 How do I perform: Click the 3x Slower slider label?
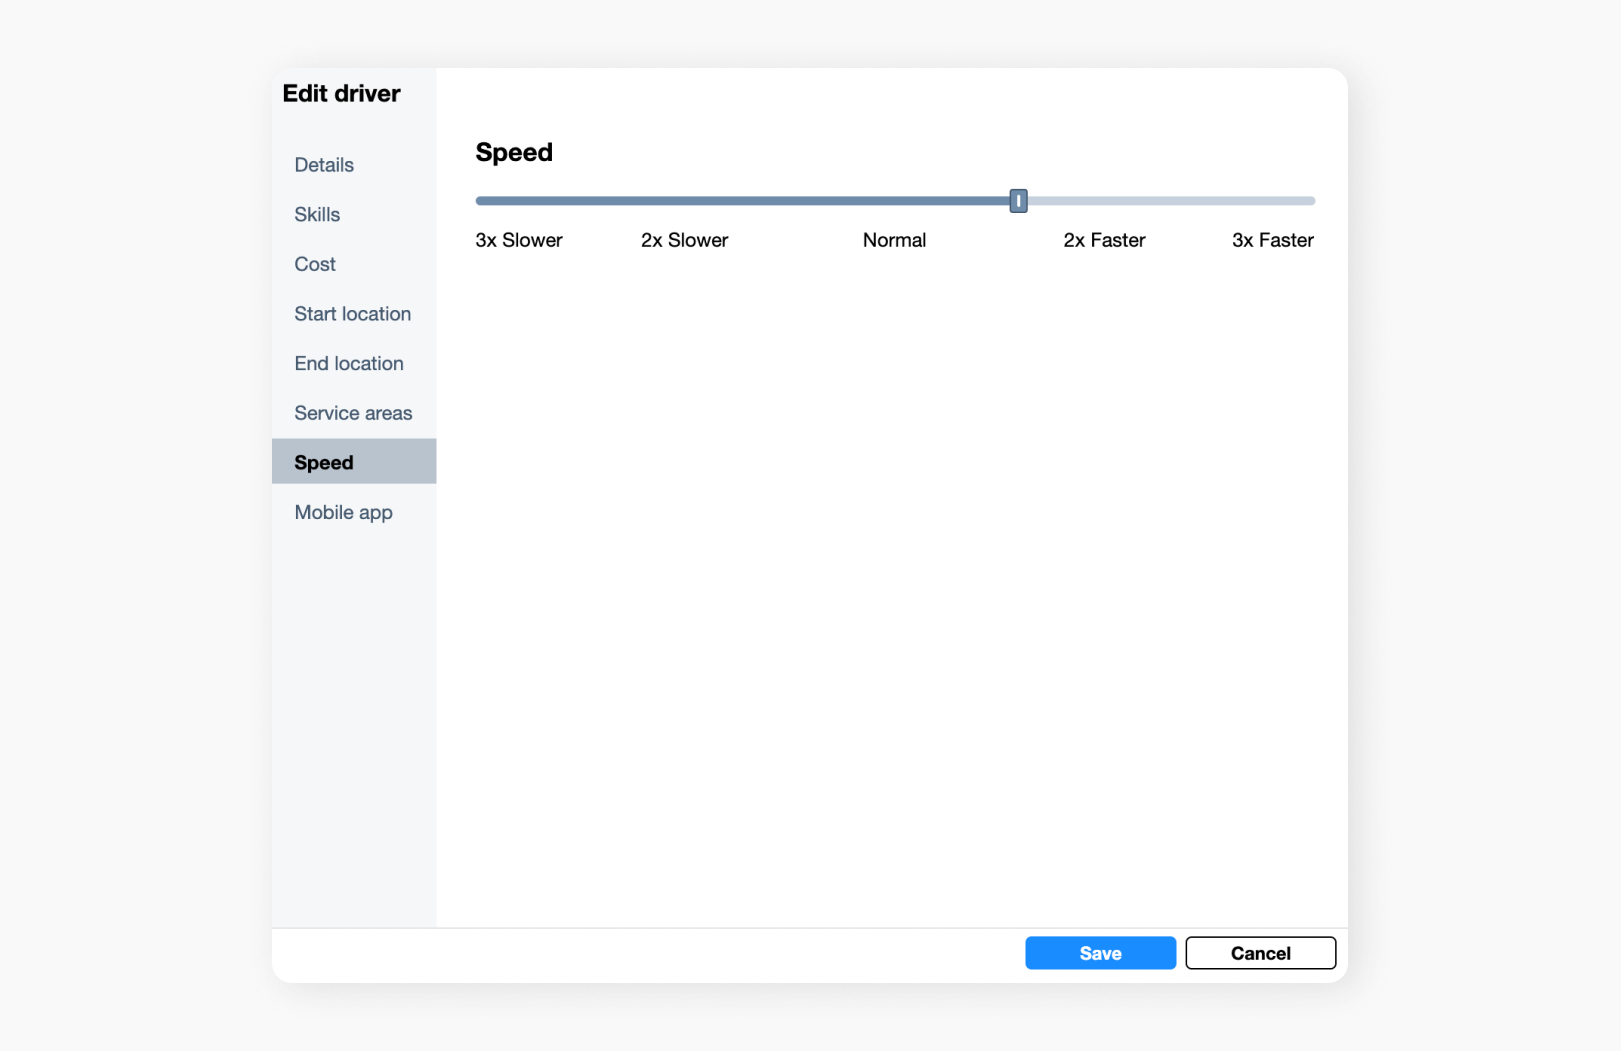[519, 240]
